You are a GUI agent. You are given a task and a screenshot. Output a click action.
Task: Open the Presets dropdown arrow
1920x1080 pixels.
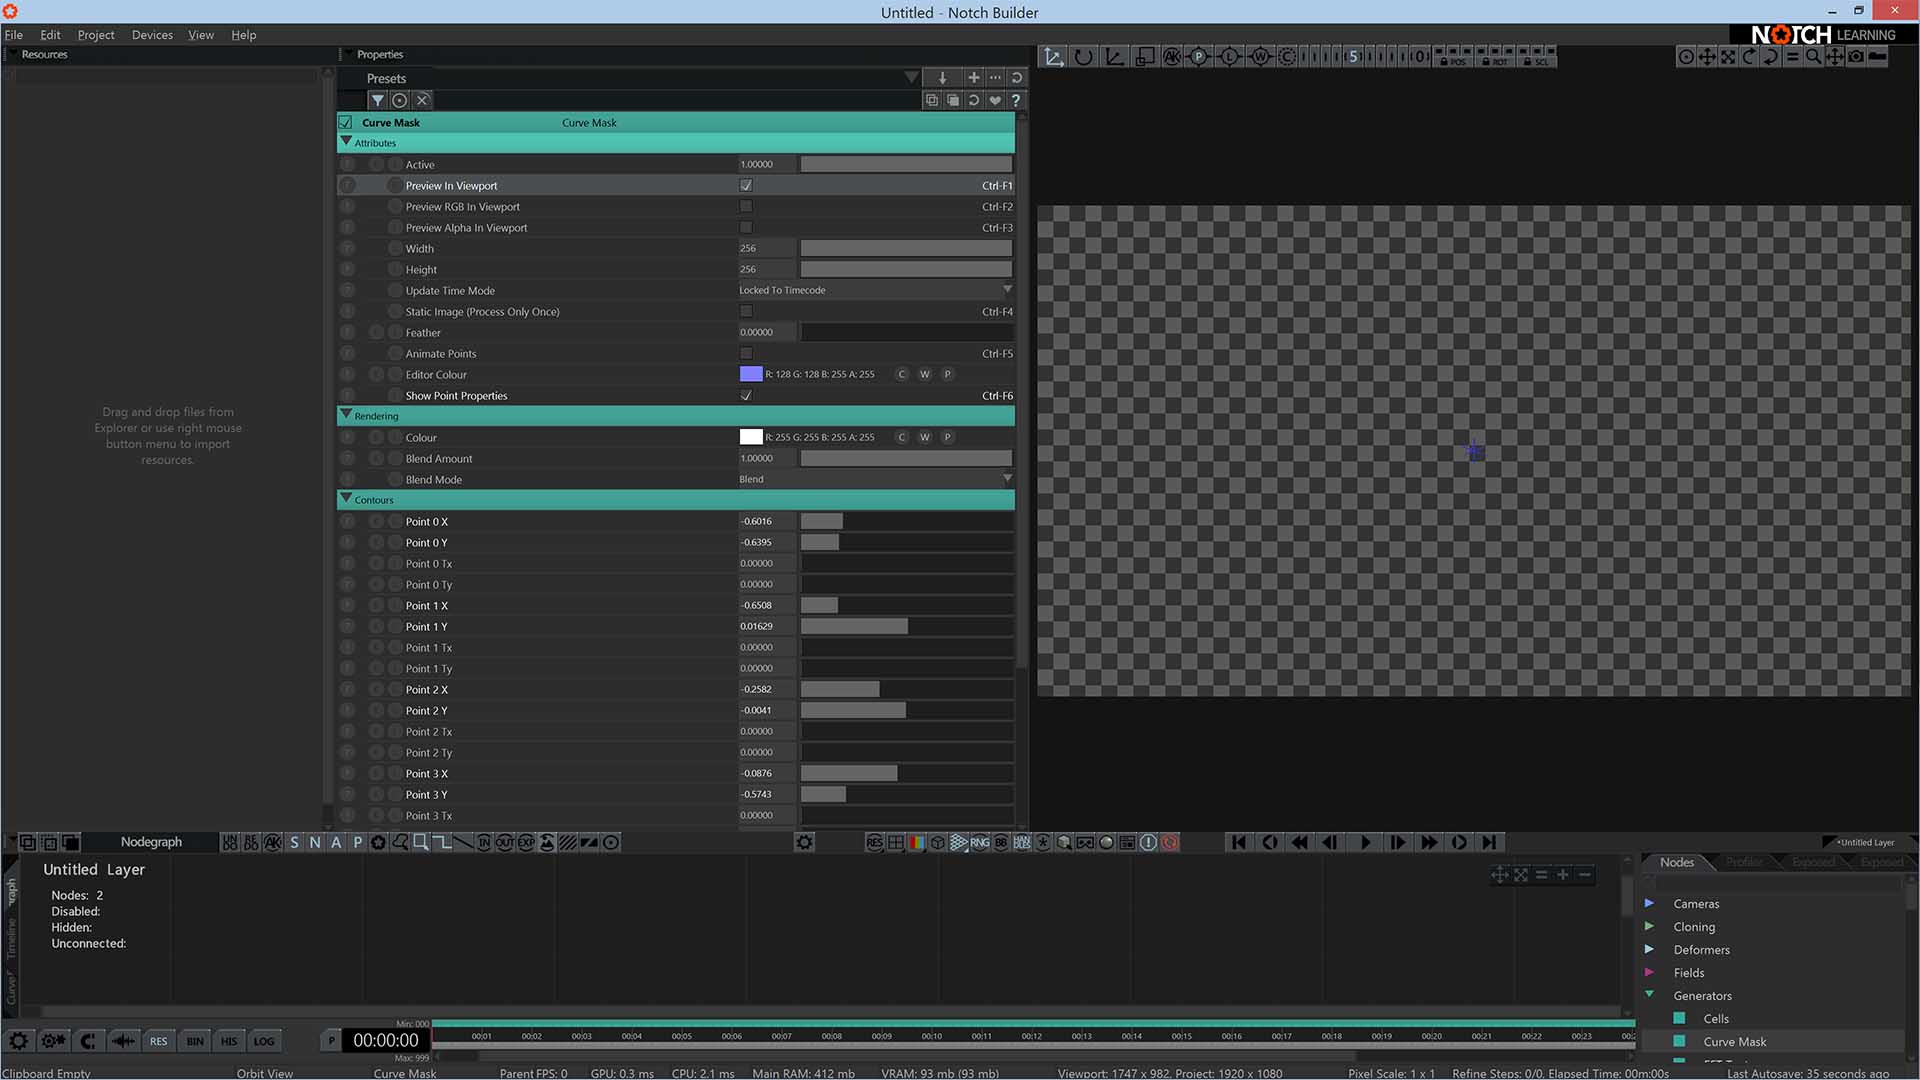click(911, 78)
